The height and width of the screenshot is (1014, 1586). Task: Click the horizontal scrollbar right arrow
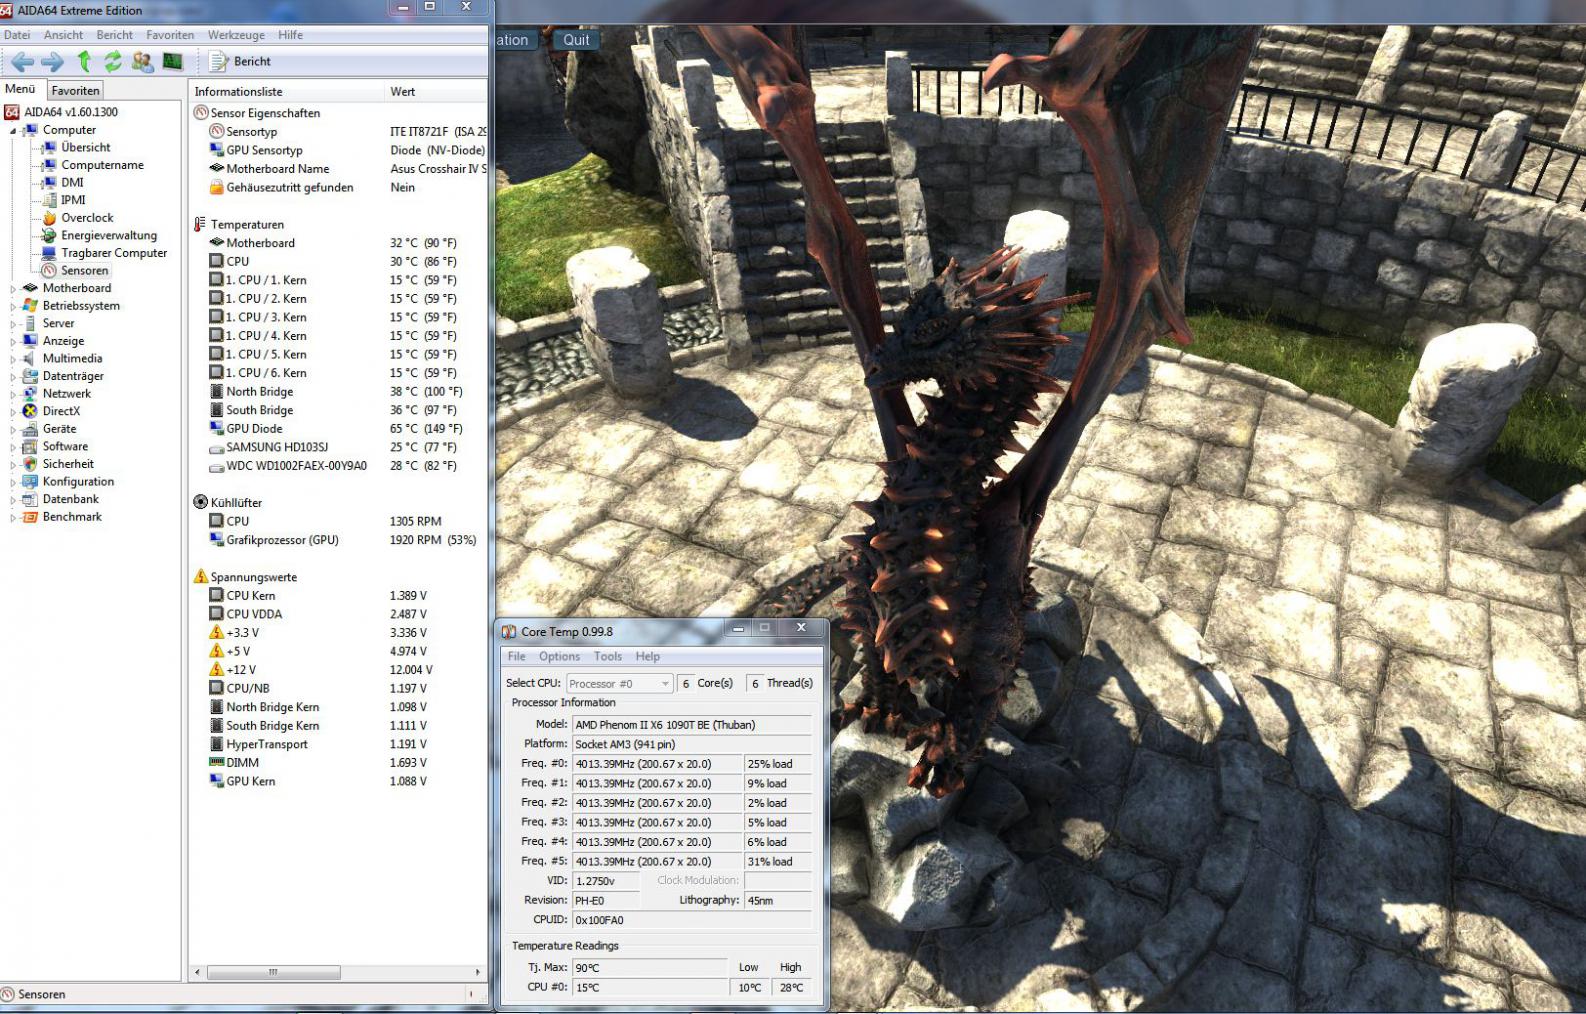[477, 972]
